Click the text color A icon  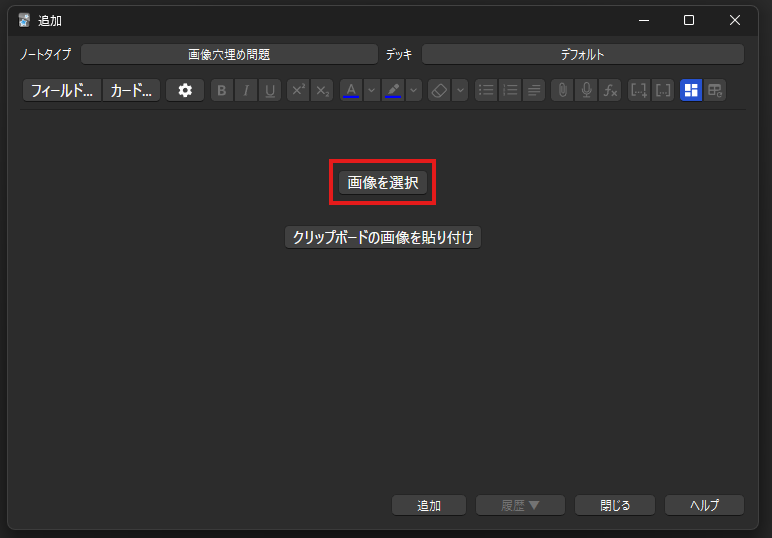click(351, 91)
